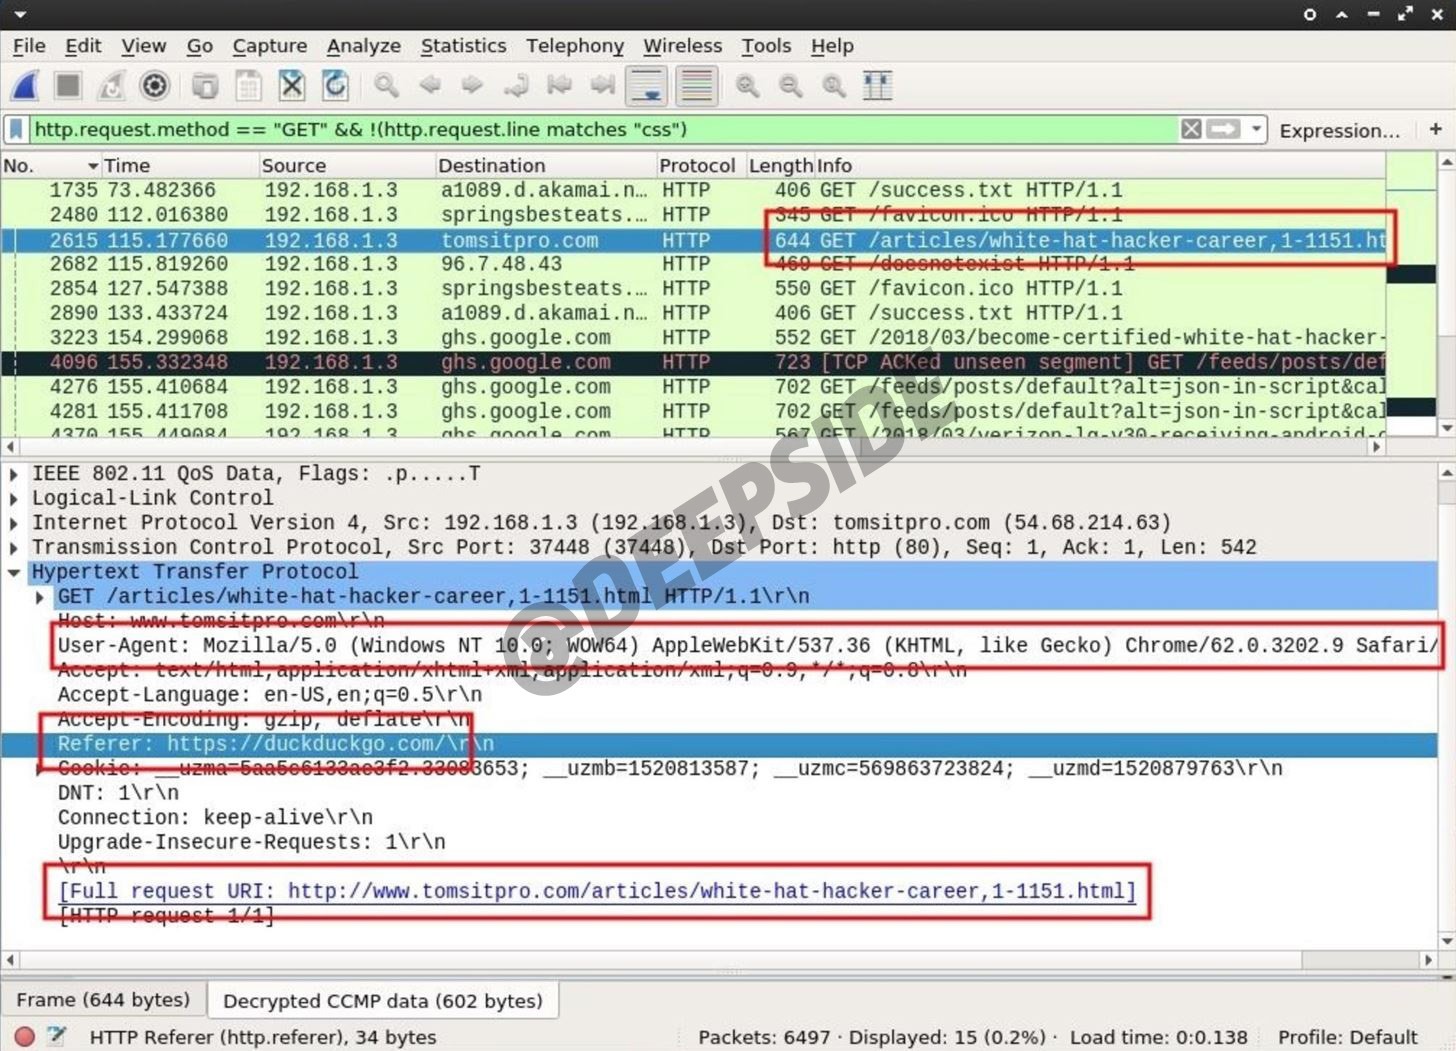Expand the Transmission Control Protocol section
1456x1051 pixels.
pos(14,548)
